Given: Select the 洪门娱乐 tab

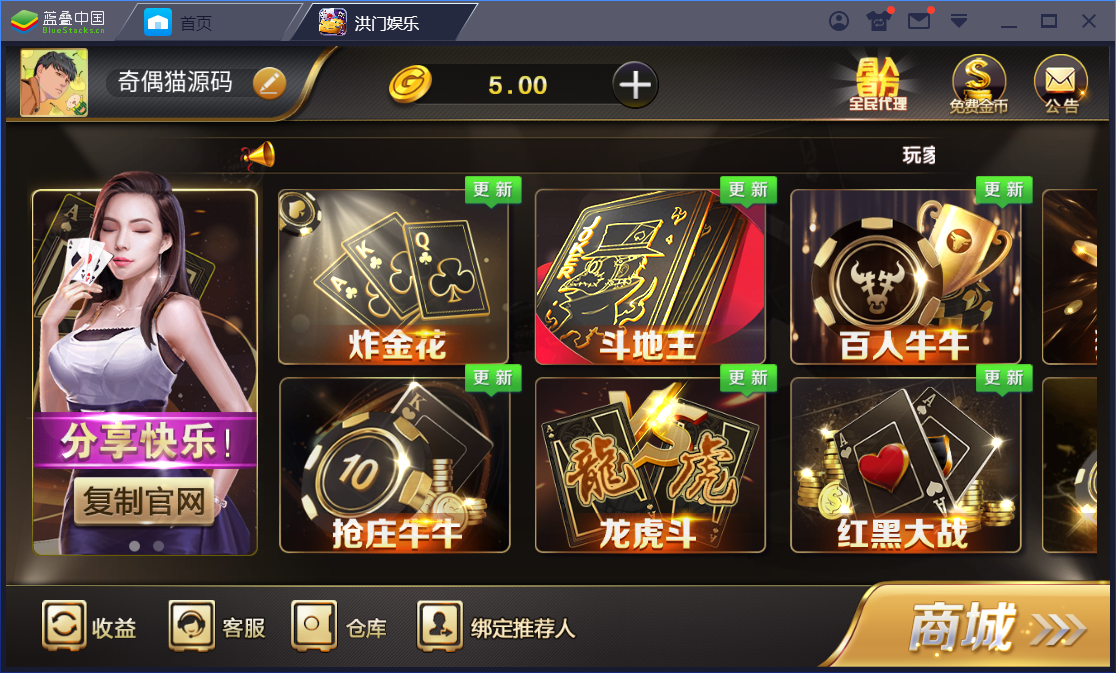Looking at the screenshot, I should pos(369,23).
